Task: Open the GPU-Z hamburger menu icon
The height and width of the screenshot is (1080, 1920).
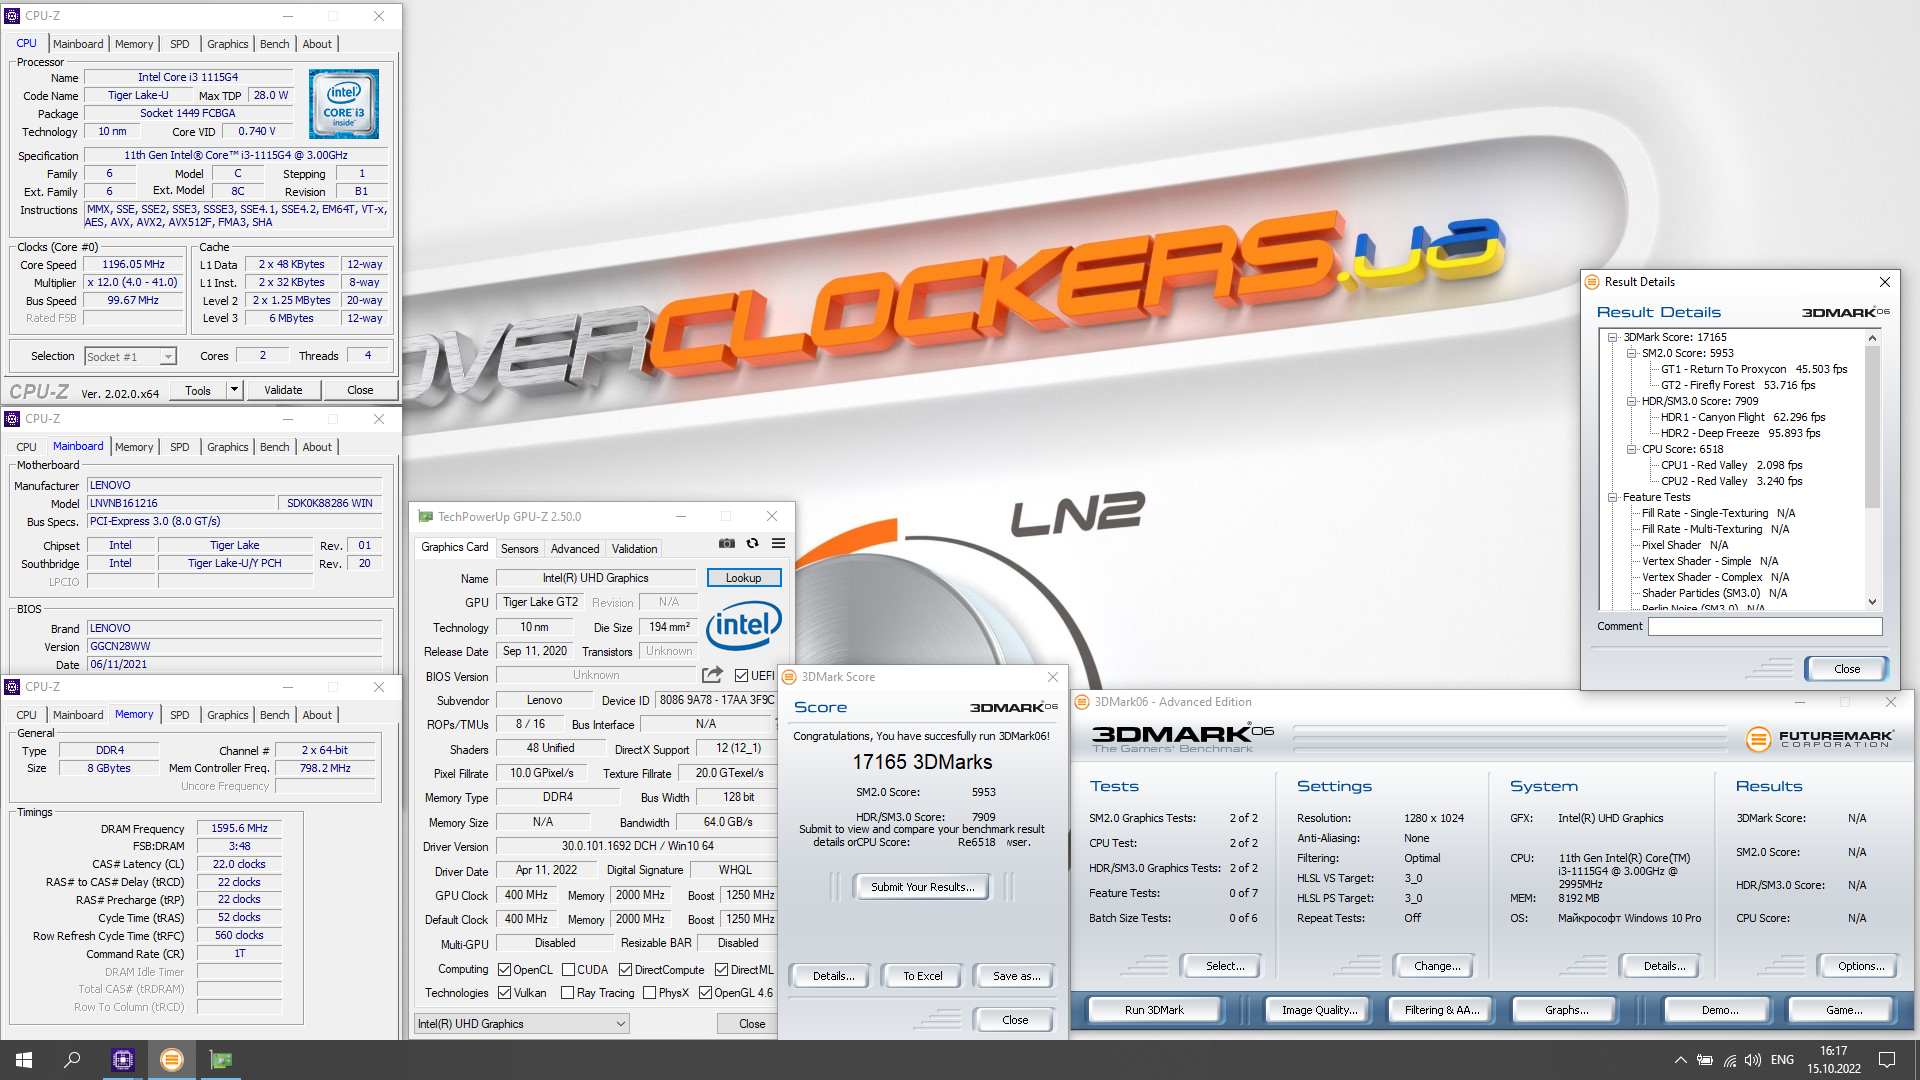Action: click(778, 543)
